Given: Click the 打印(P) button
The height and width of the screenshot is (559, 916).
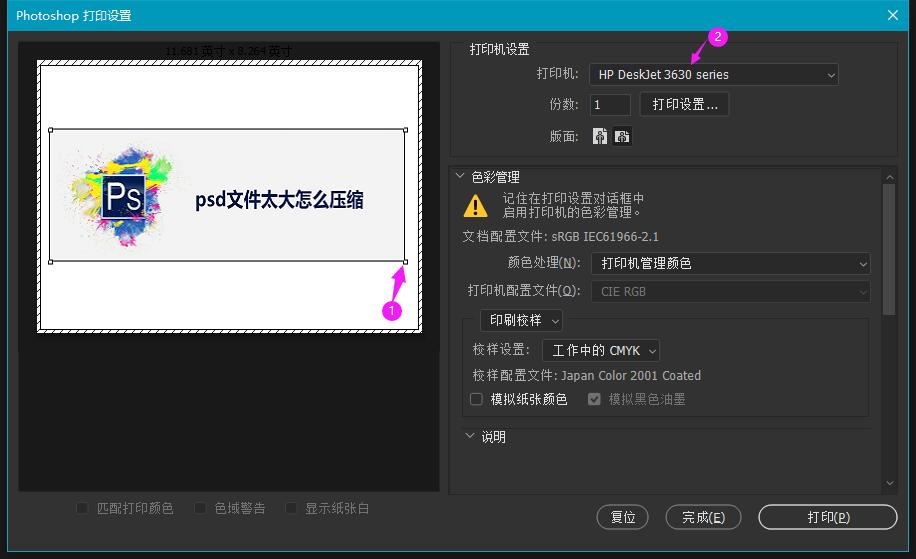Looking at the screenshot, I should [x=828, y=518].
